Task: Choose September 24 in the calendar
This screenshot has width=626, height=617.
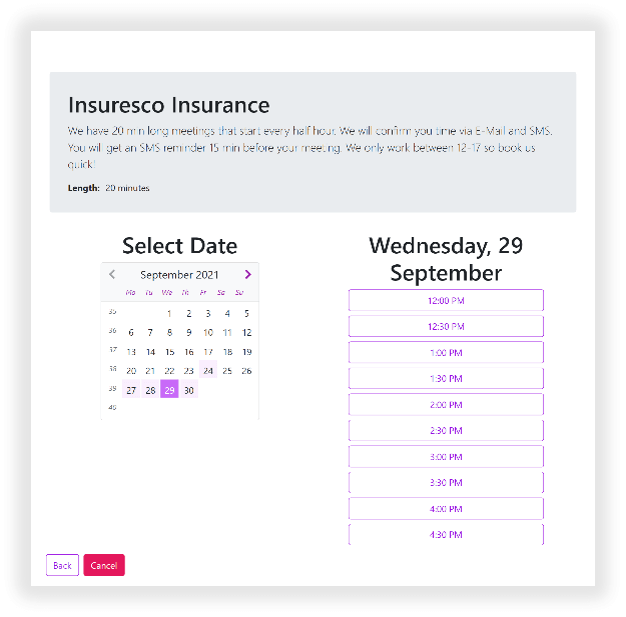Action: click(x=208, y=370)
